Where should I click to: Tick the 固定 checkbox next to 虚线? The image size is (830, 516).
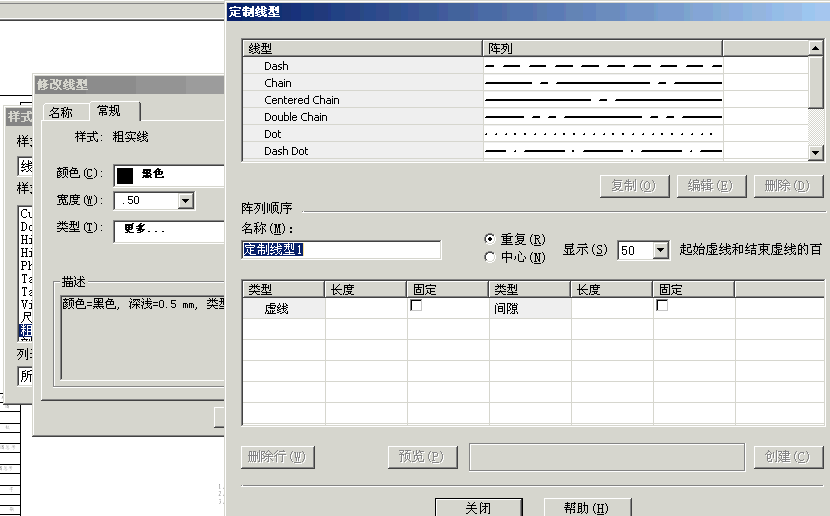pos(417,305)
